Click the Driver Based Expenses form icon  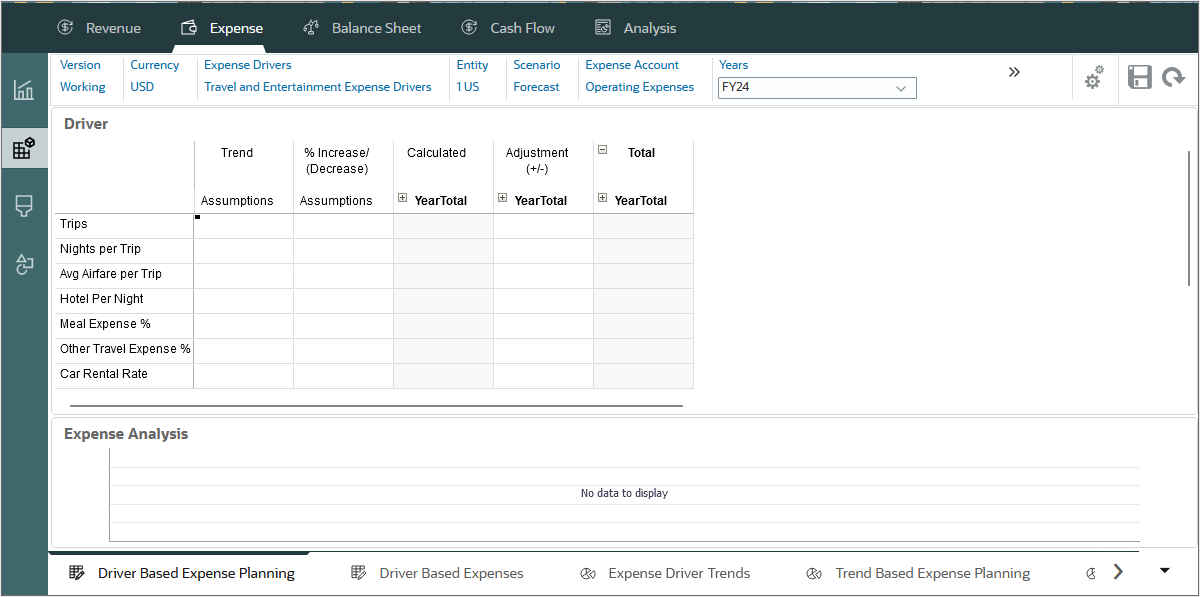click(x=359, y=573)
